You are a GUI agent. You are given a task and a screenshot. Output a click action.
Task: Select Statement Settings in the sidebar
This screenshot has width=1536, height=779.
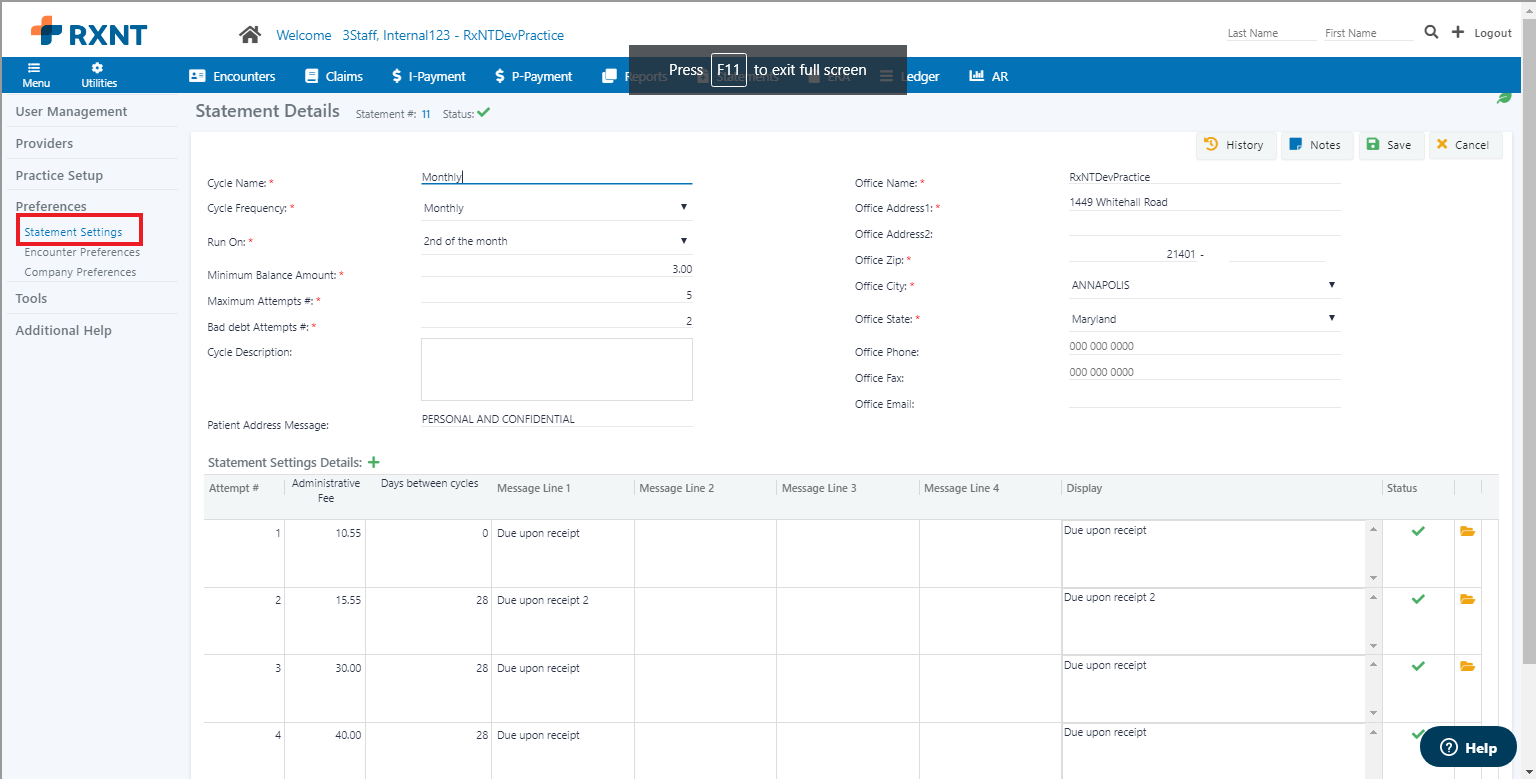click(x=73, y=232)
